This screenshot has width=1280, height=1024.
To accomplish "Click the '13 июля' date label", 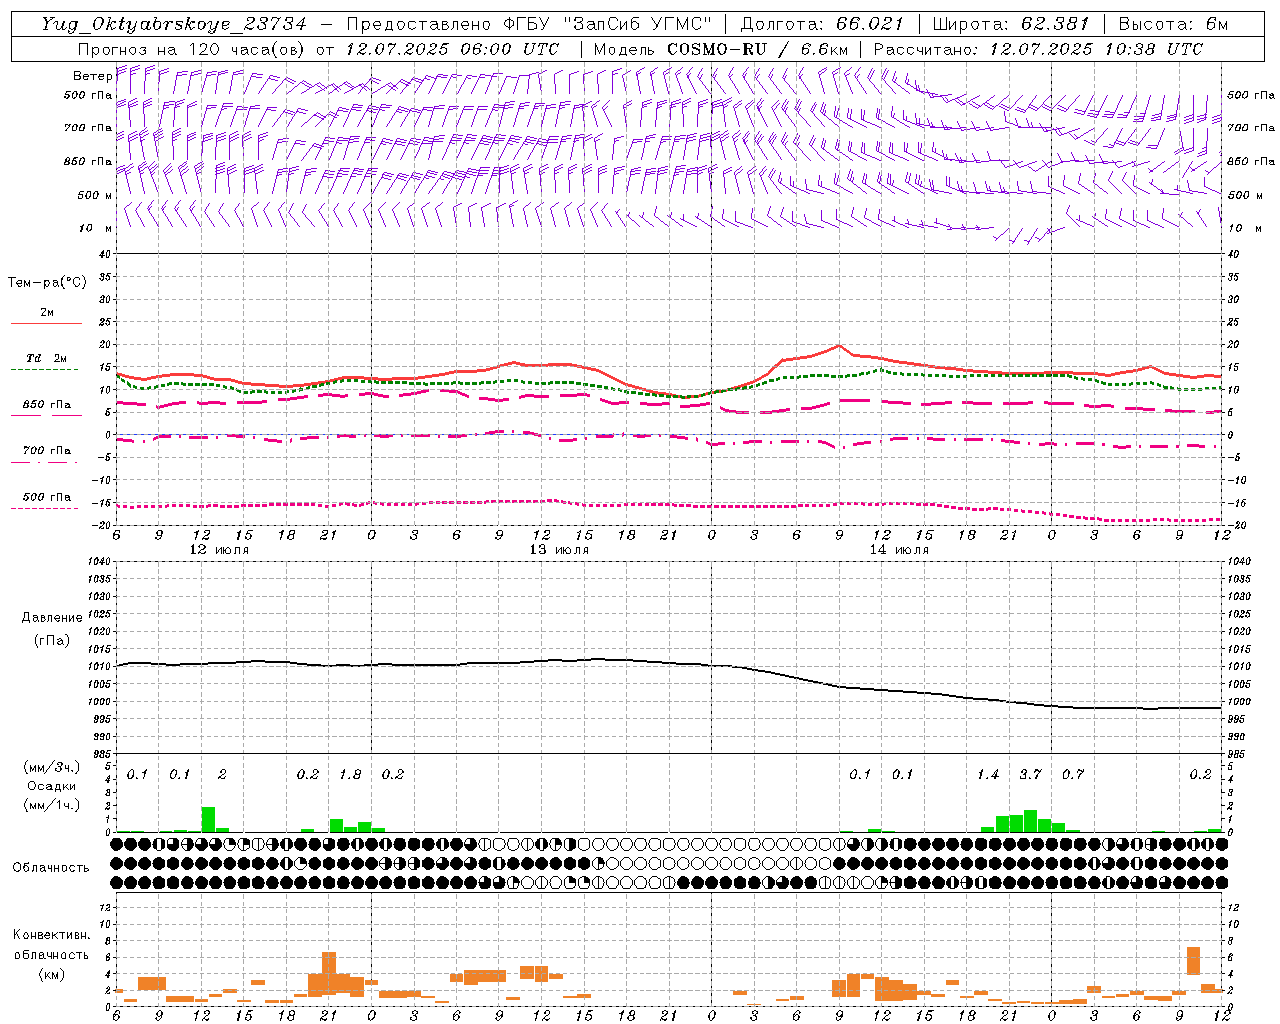I will pyautogui.click(x=559, y=550).
